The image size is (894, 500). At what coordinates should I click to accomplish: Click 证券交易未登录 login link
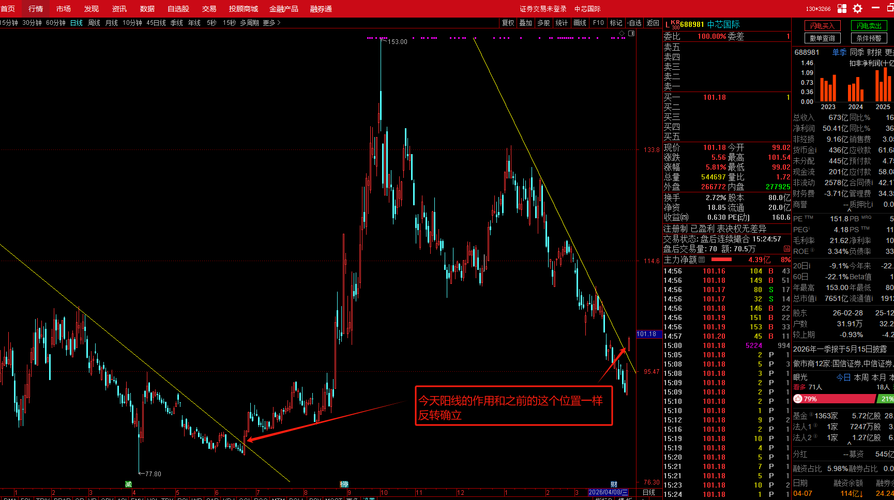tap(543, 9)
